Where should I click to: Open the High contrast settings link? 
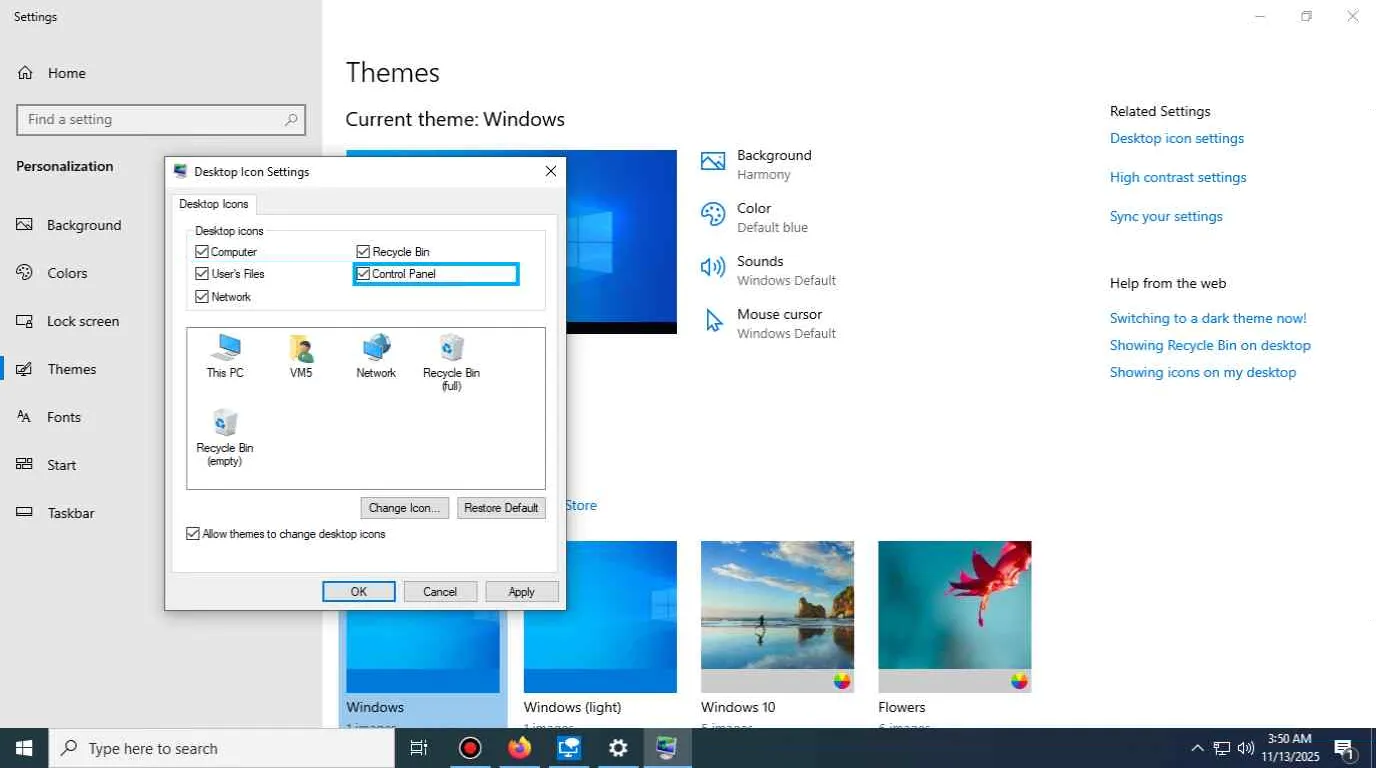tap(1178, 177)
